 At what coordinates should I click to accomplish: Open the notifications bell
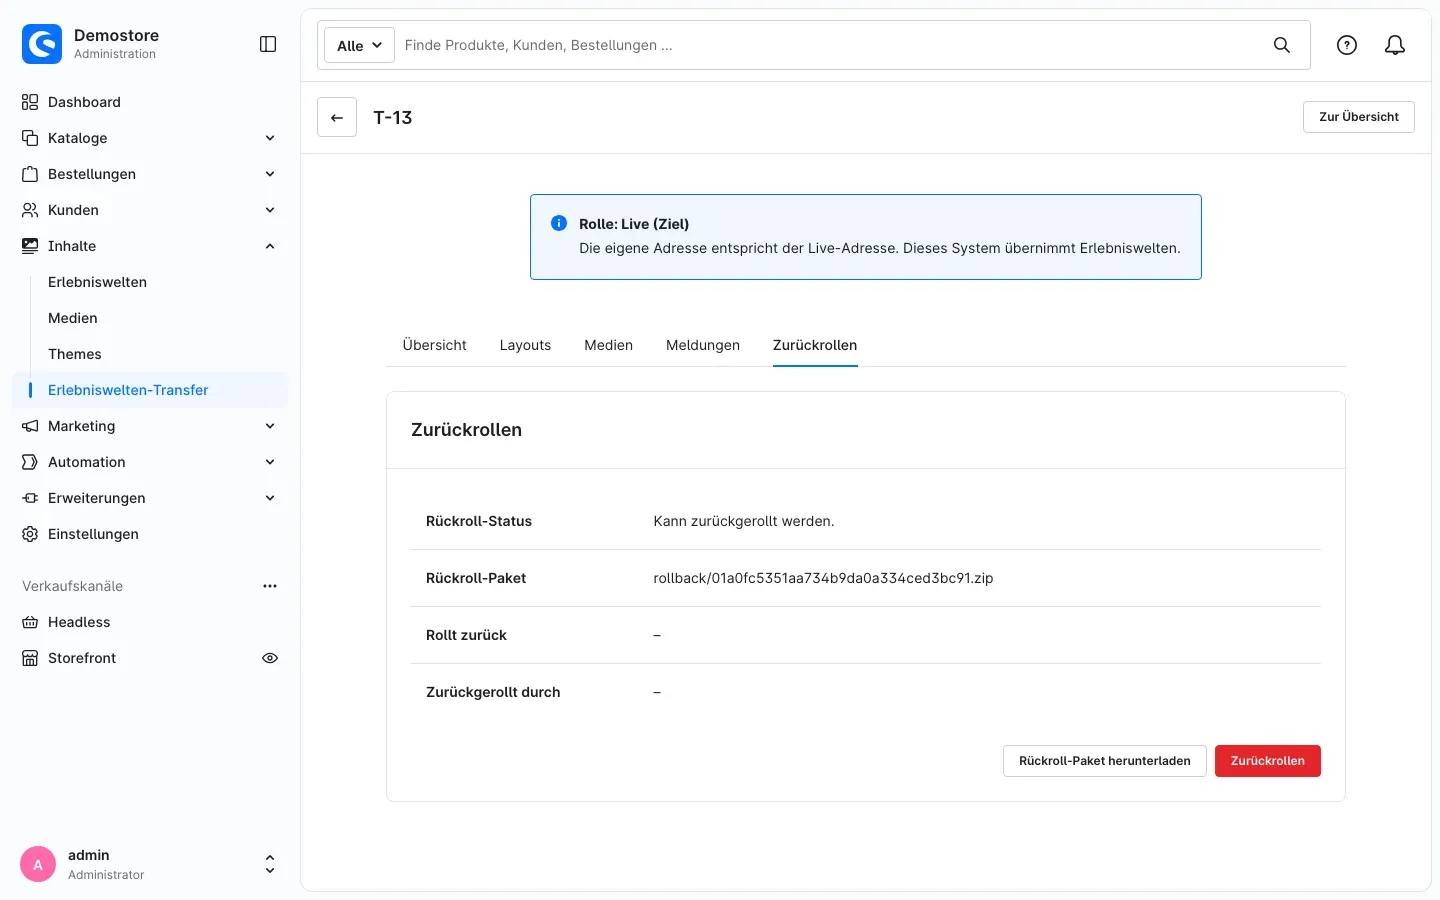point(1395,45)
